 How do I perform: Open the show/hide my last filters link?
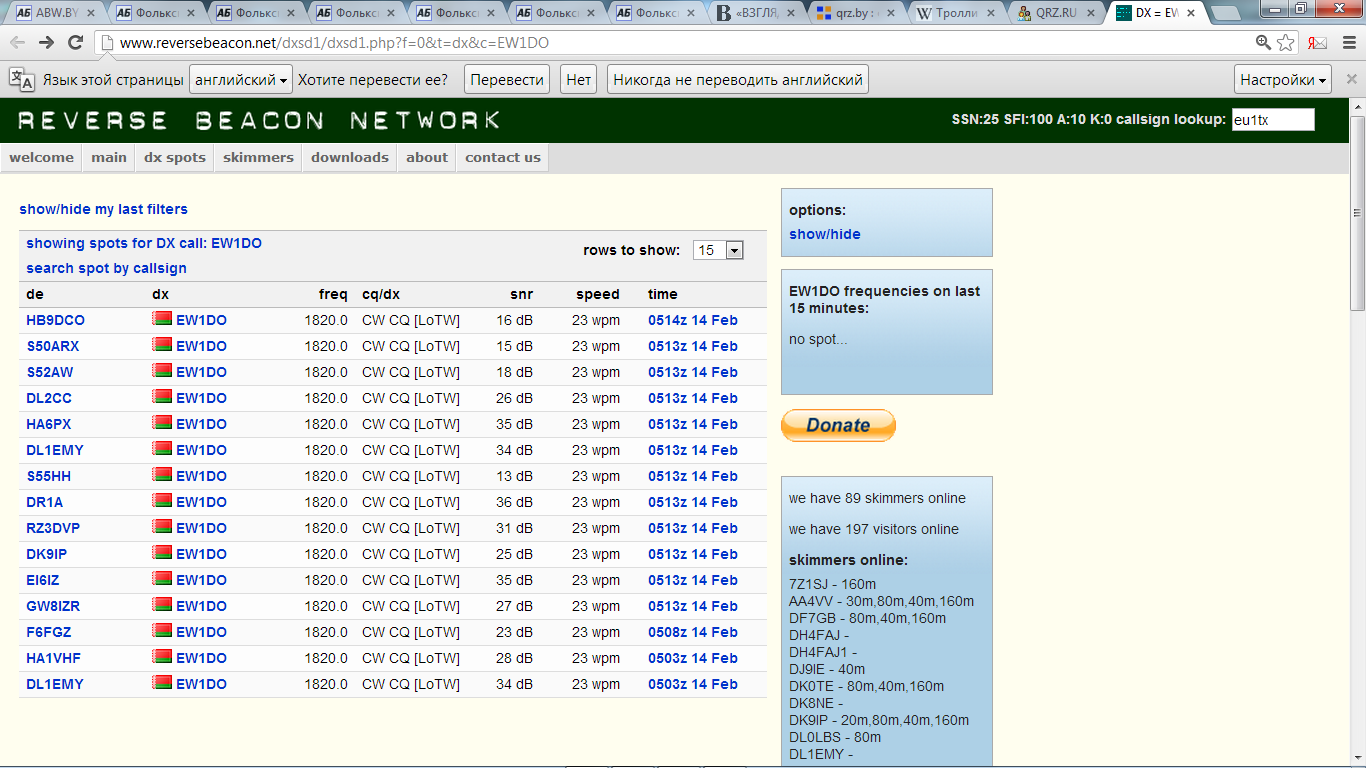[x=103, y=209]
